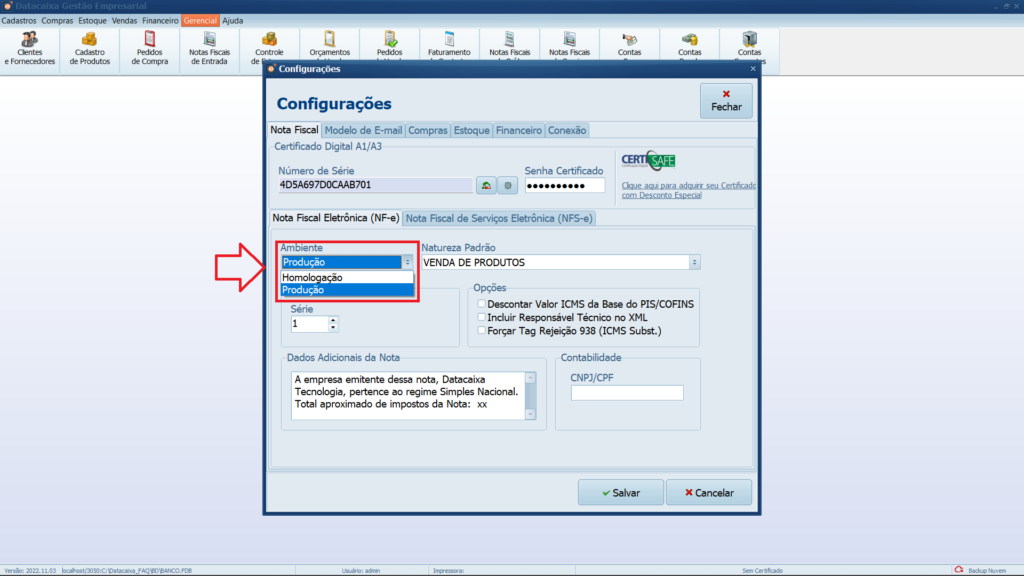The width and height of the screenshot is (1024, 576).
Task: Click the Fechar button
Action: [x=726, y=101]
